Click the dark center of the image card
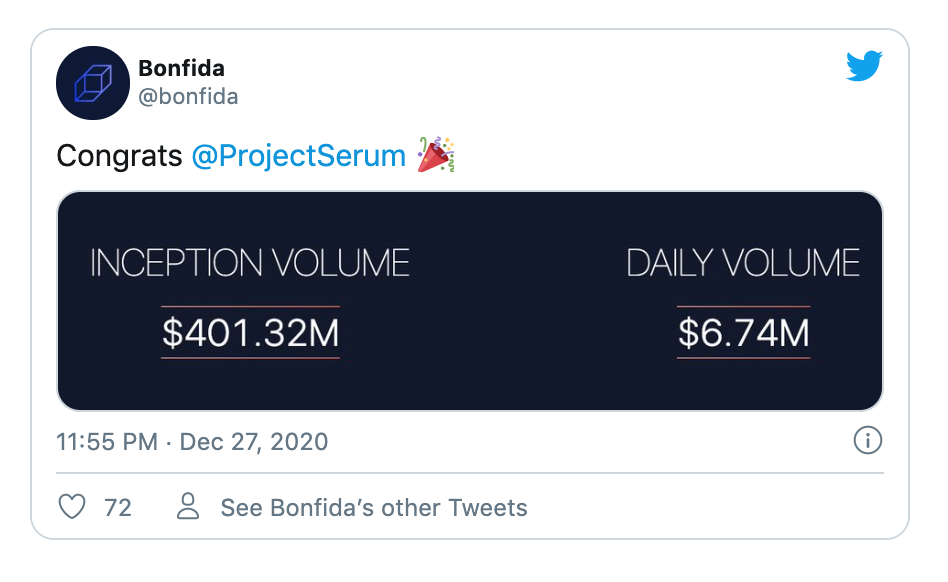This screenshot has width=948, height=582. click(470, 301)
